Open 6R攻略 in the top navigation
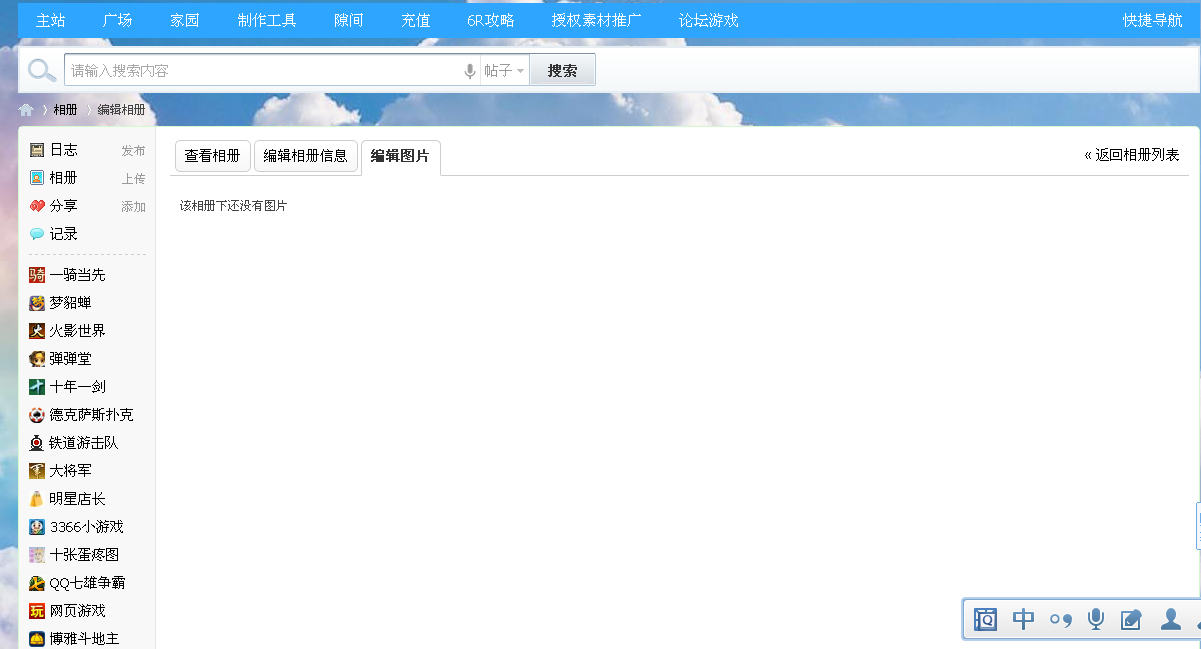The width and height of the screenshot is (1201, 649). pyautogui.click(x=491, y=20)
